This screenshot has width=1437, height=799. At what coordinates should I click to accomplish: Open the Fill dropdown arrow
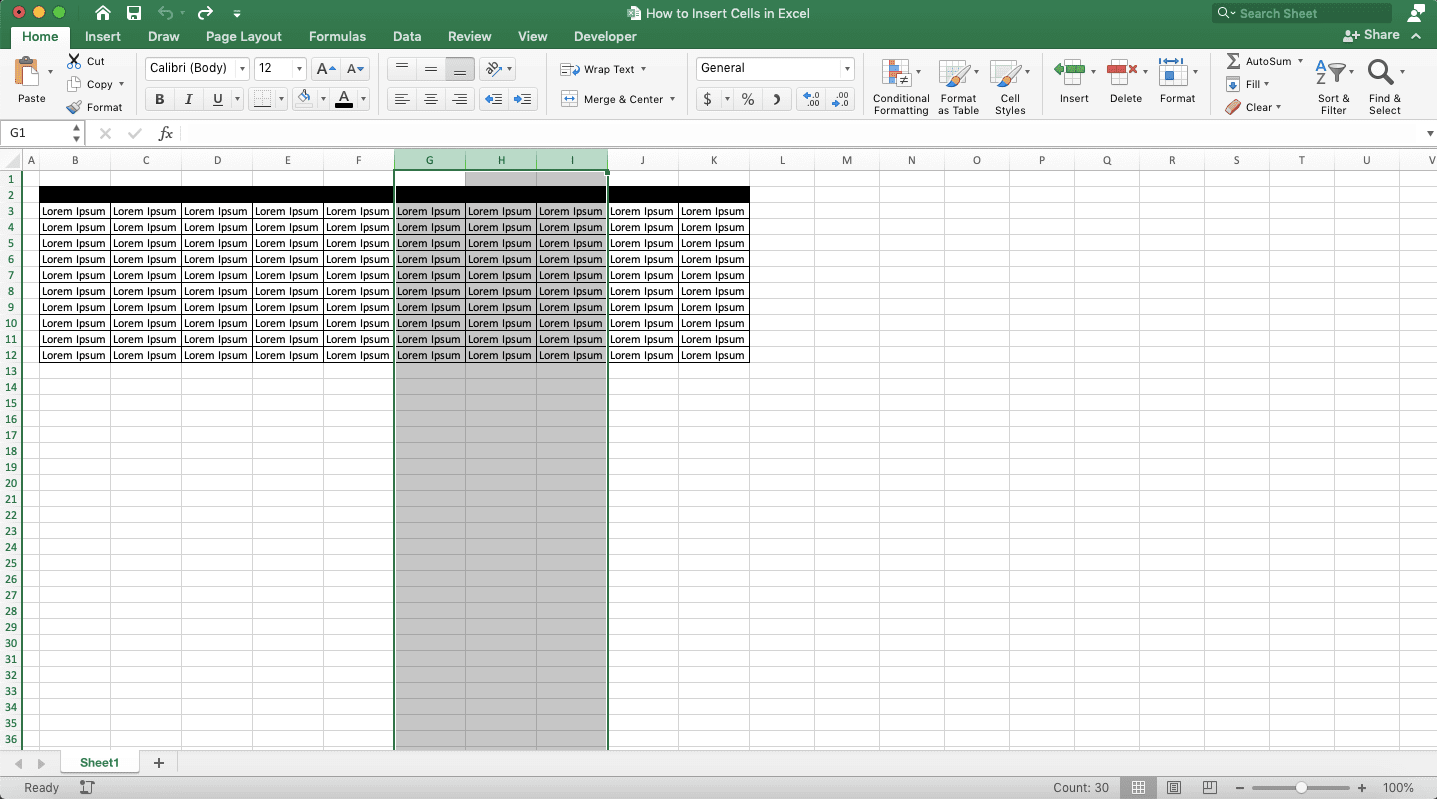point(1266,84)
